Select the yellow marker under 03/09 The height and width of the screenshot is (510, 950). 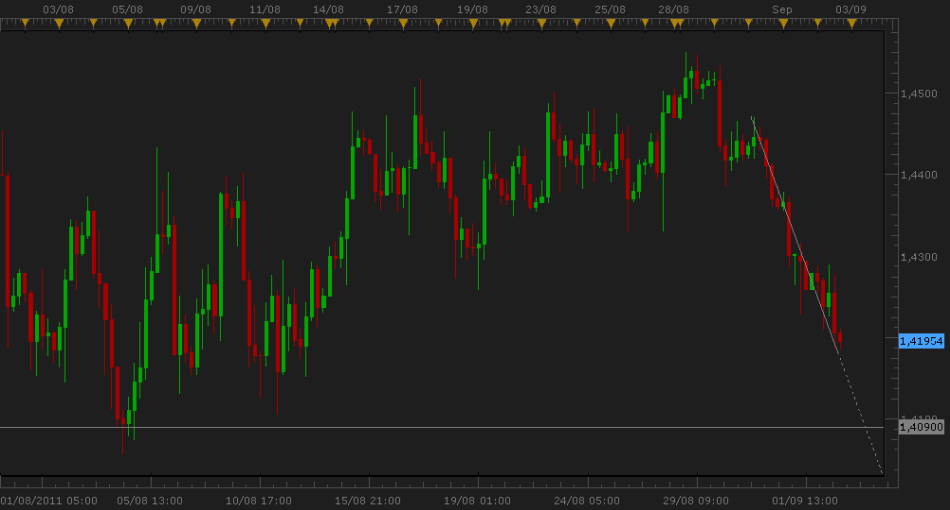coord(851,23)
